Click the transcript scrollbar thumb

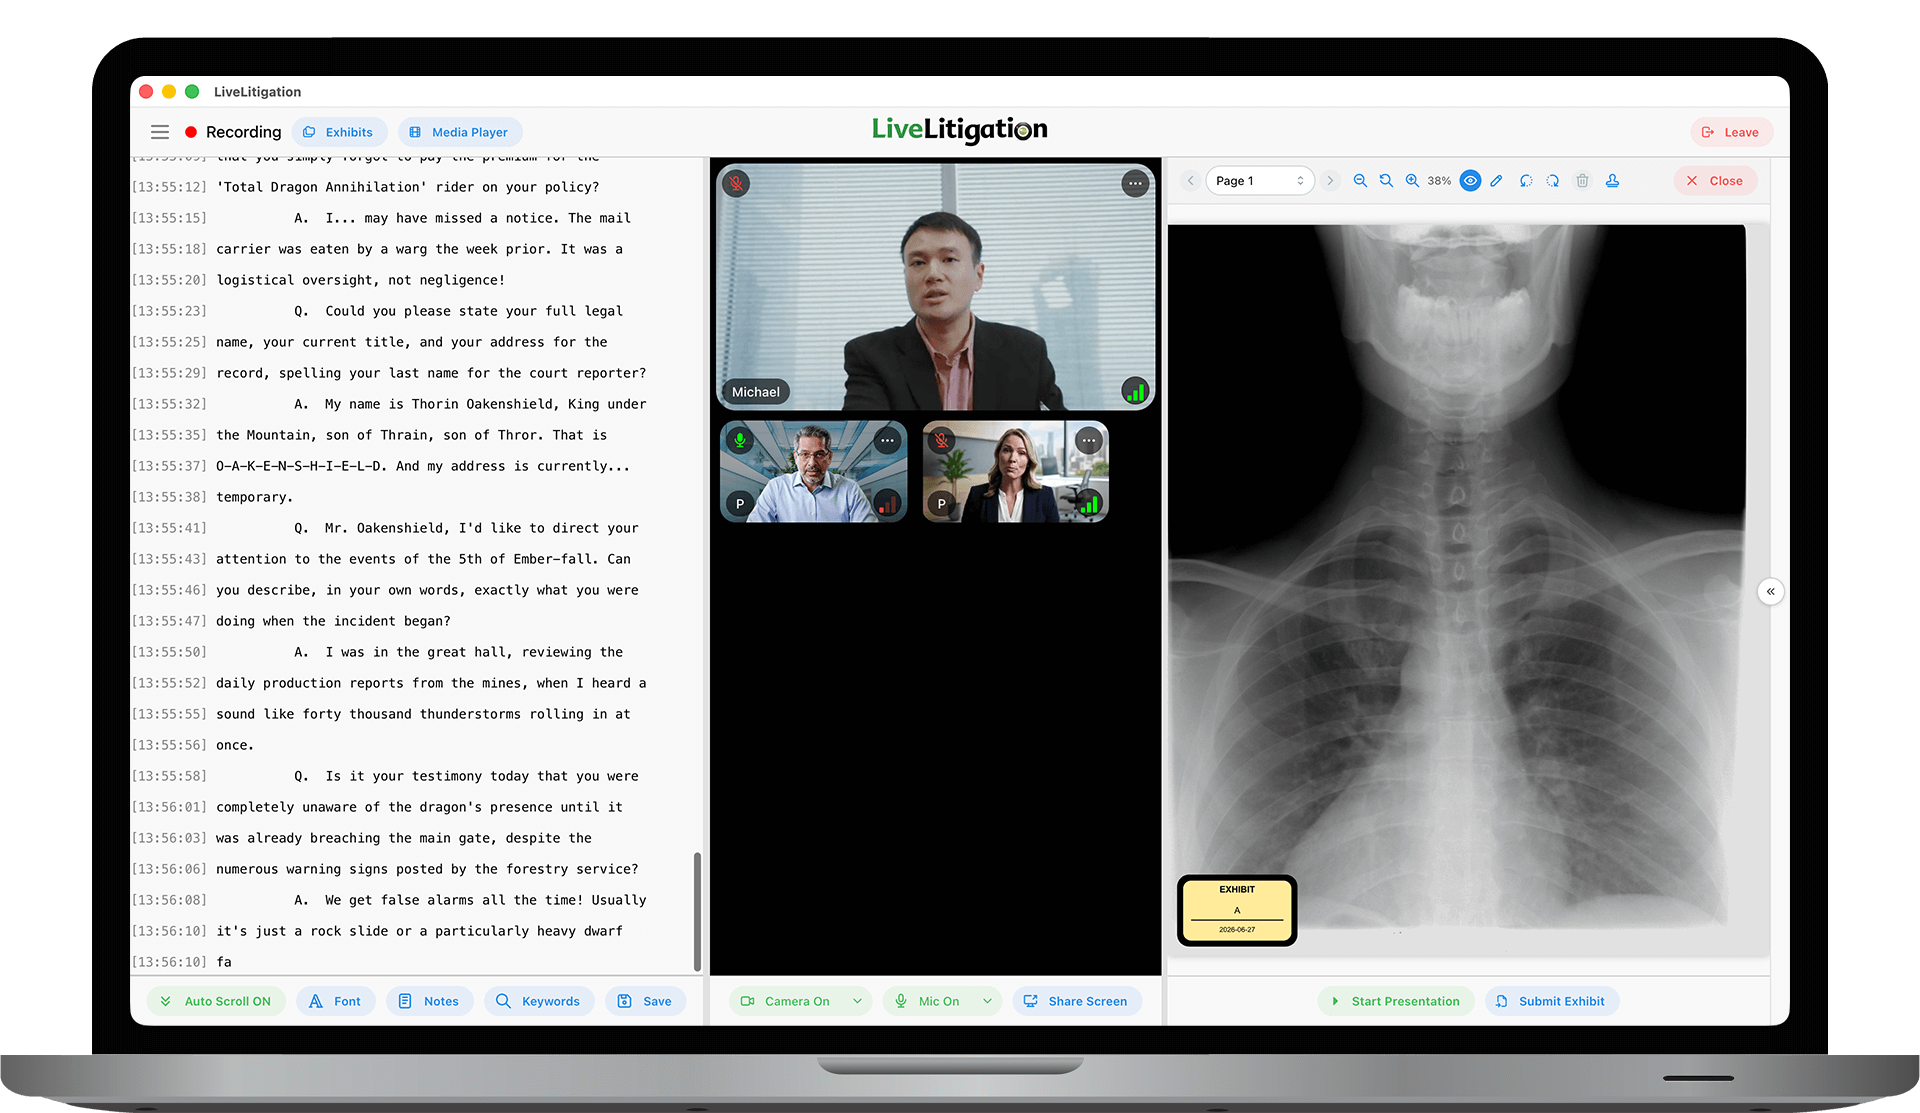pyautogui.click(x=697, y=910)
